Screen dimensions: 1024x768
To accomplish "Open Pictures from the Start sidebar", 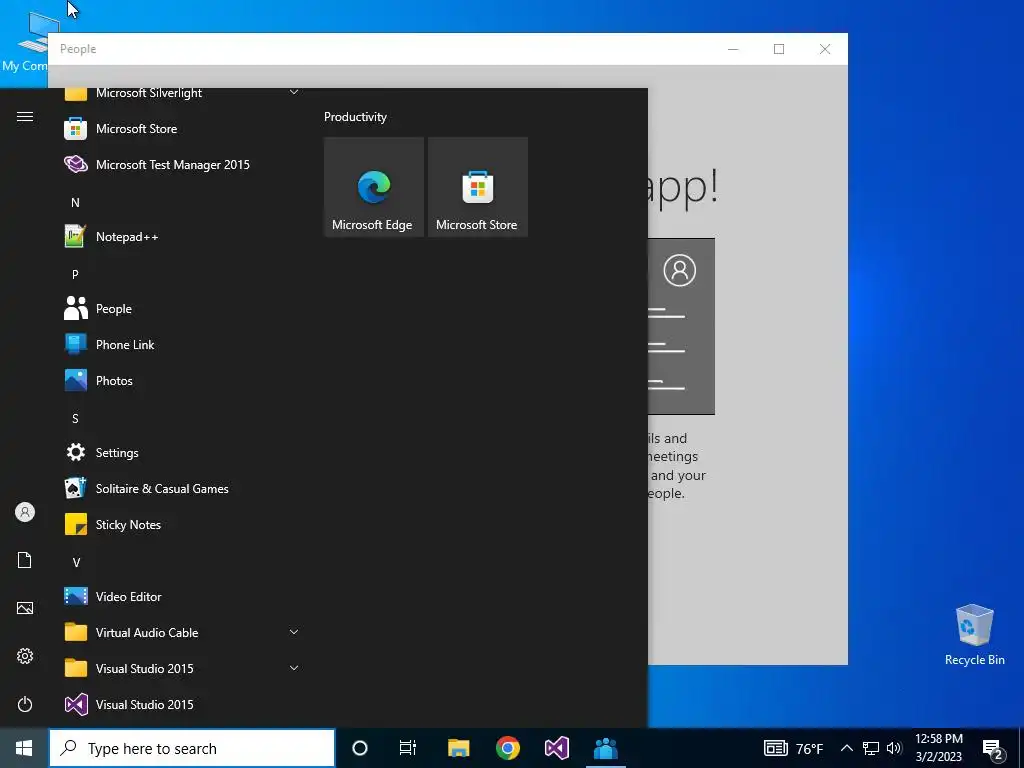I will point(25,608).
